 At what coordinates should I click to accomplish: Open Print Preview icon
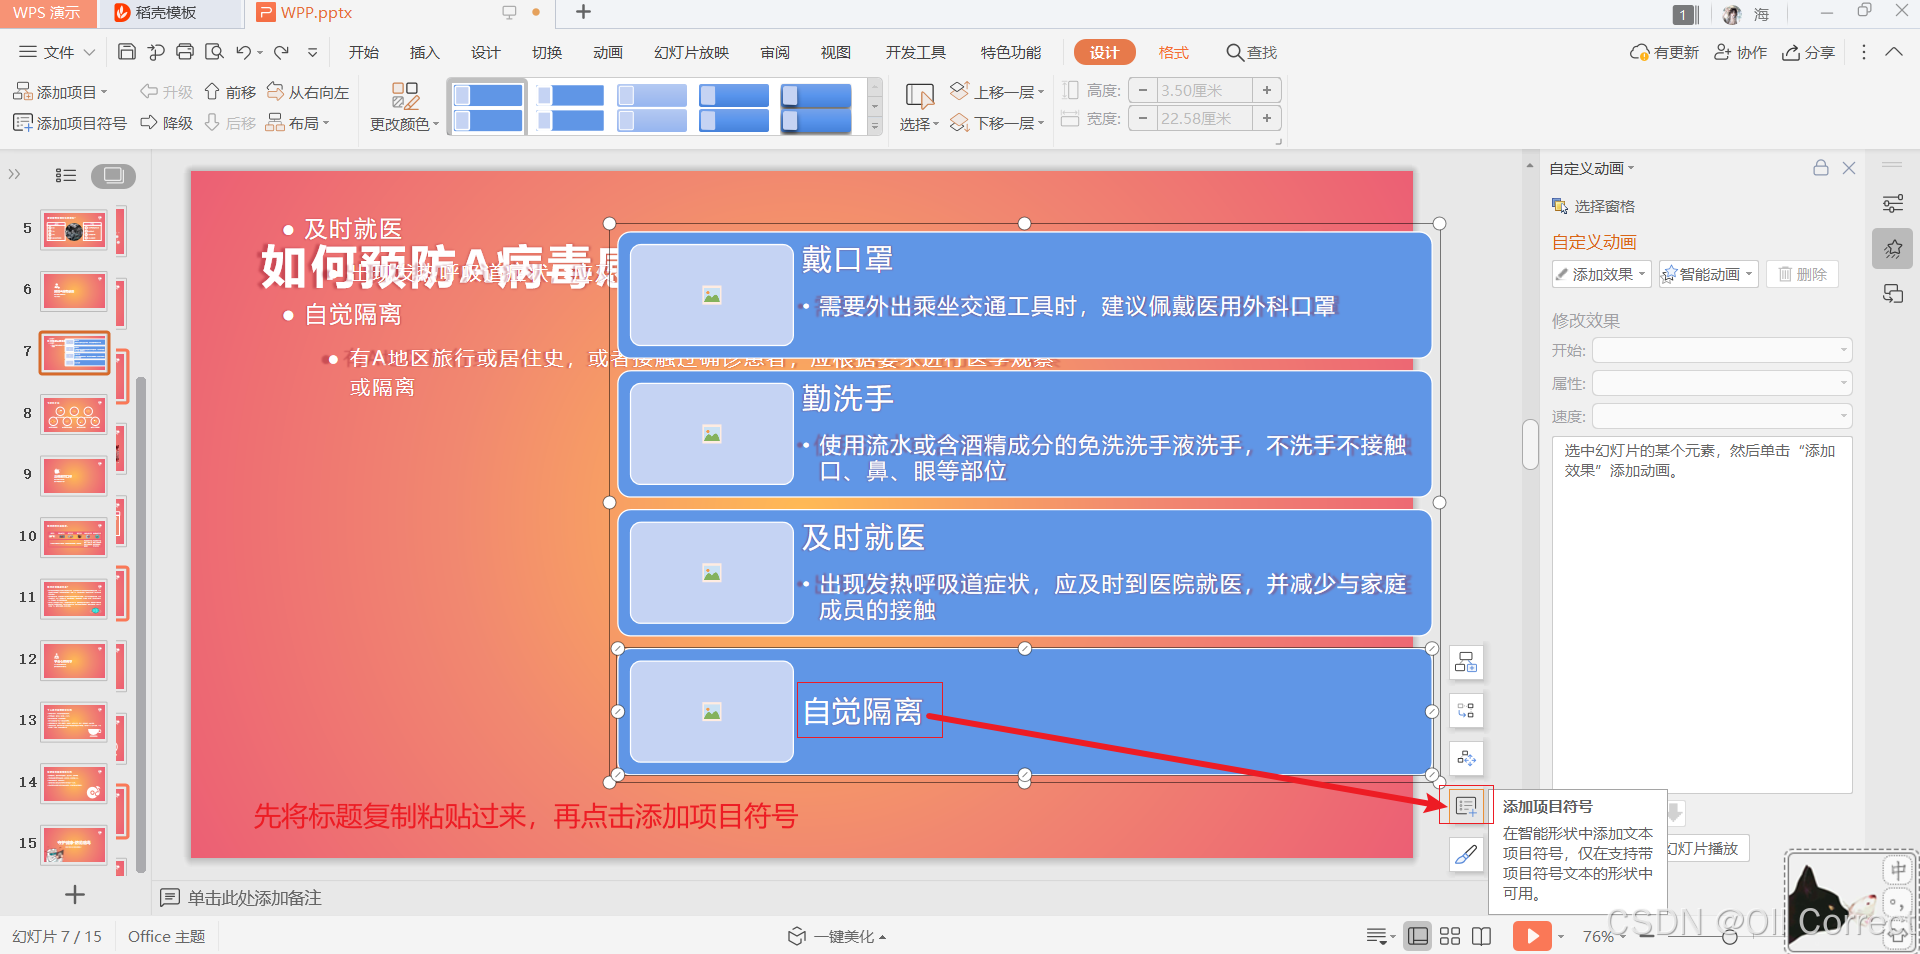[x=214, y=52]
